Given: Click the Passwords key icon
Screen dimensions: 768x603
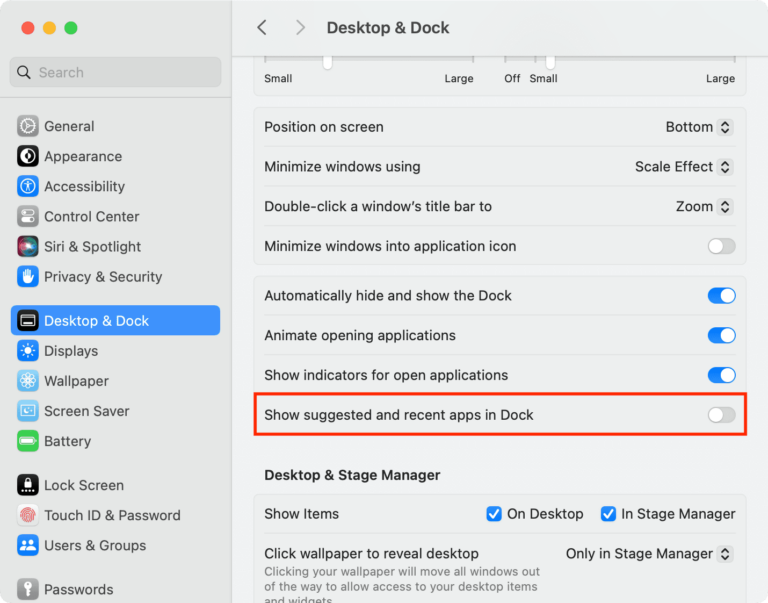Looking at the screenshot, I should tap(28, 589).
